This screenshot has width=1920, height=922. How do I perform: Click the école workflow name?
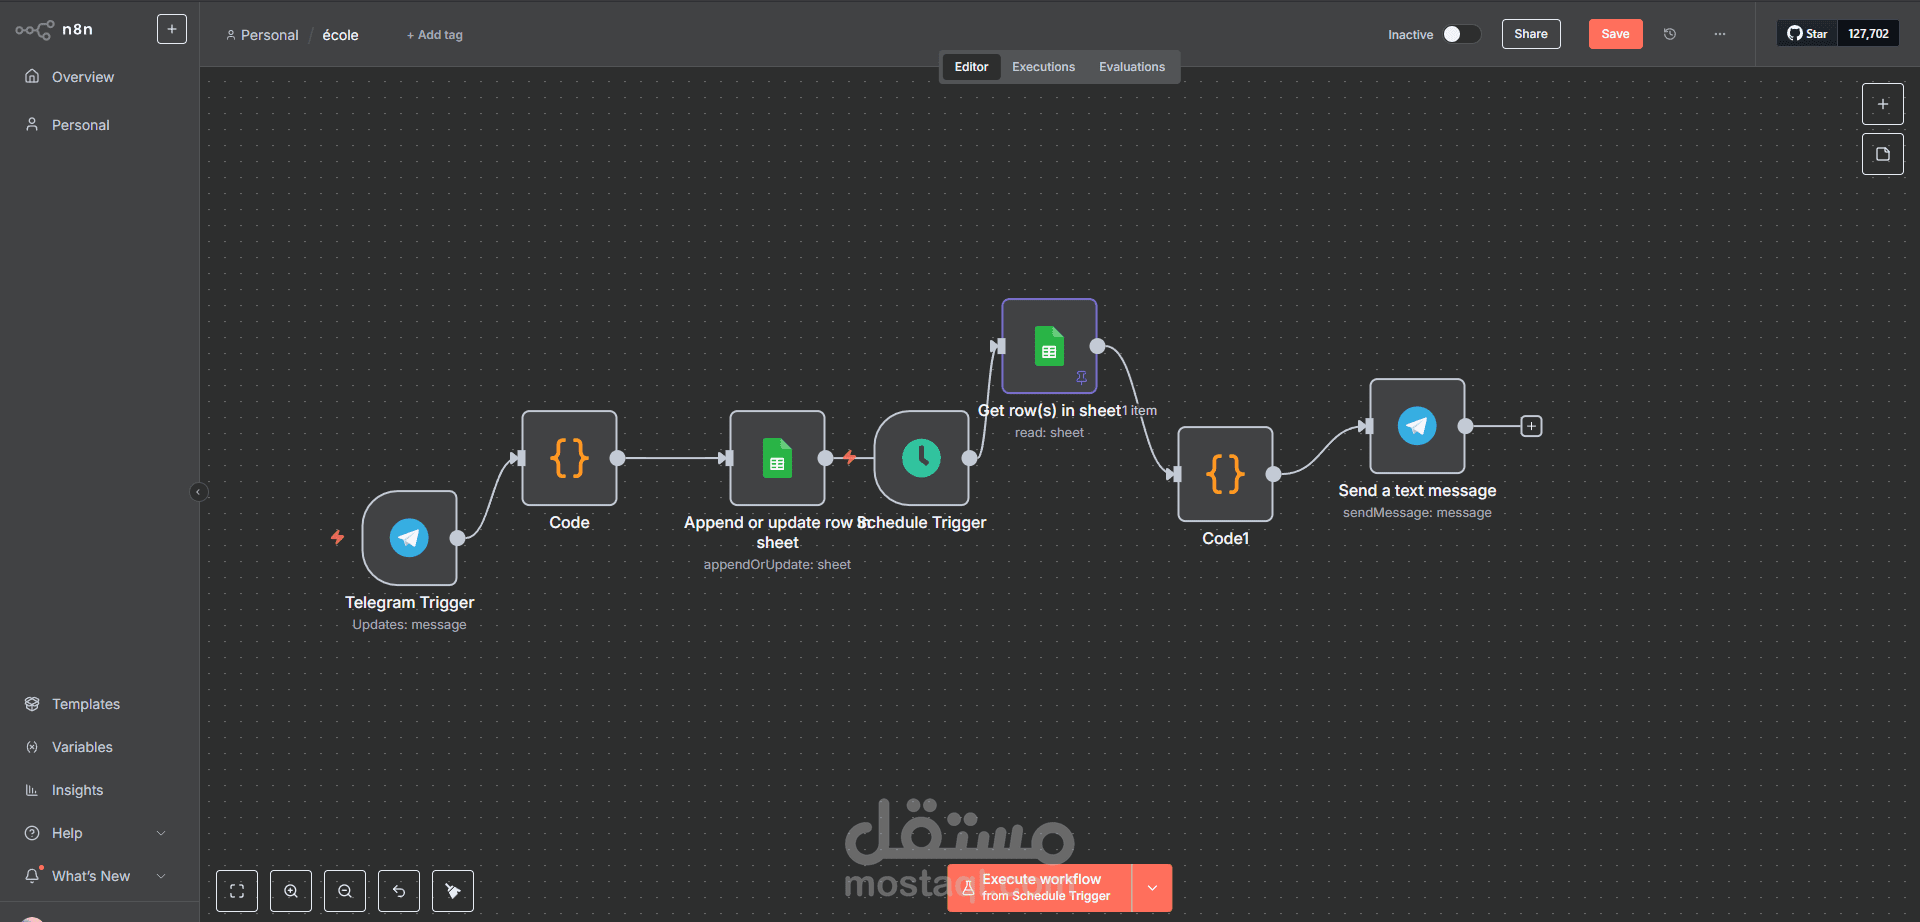(340, 35)
